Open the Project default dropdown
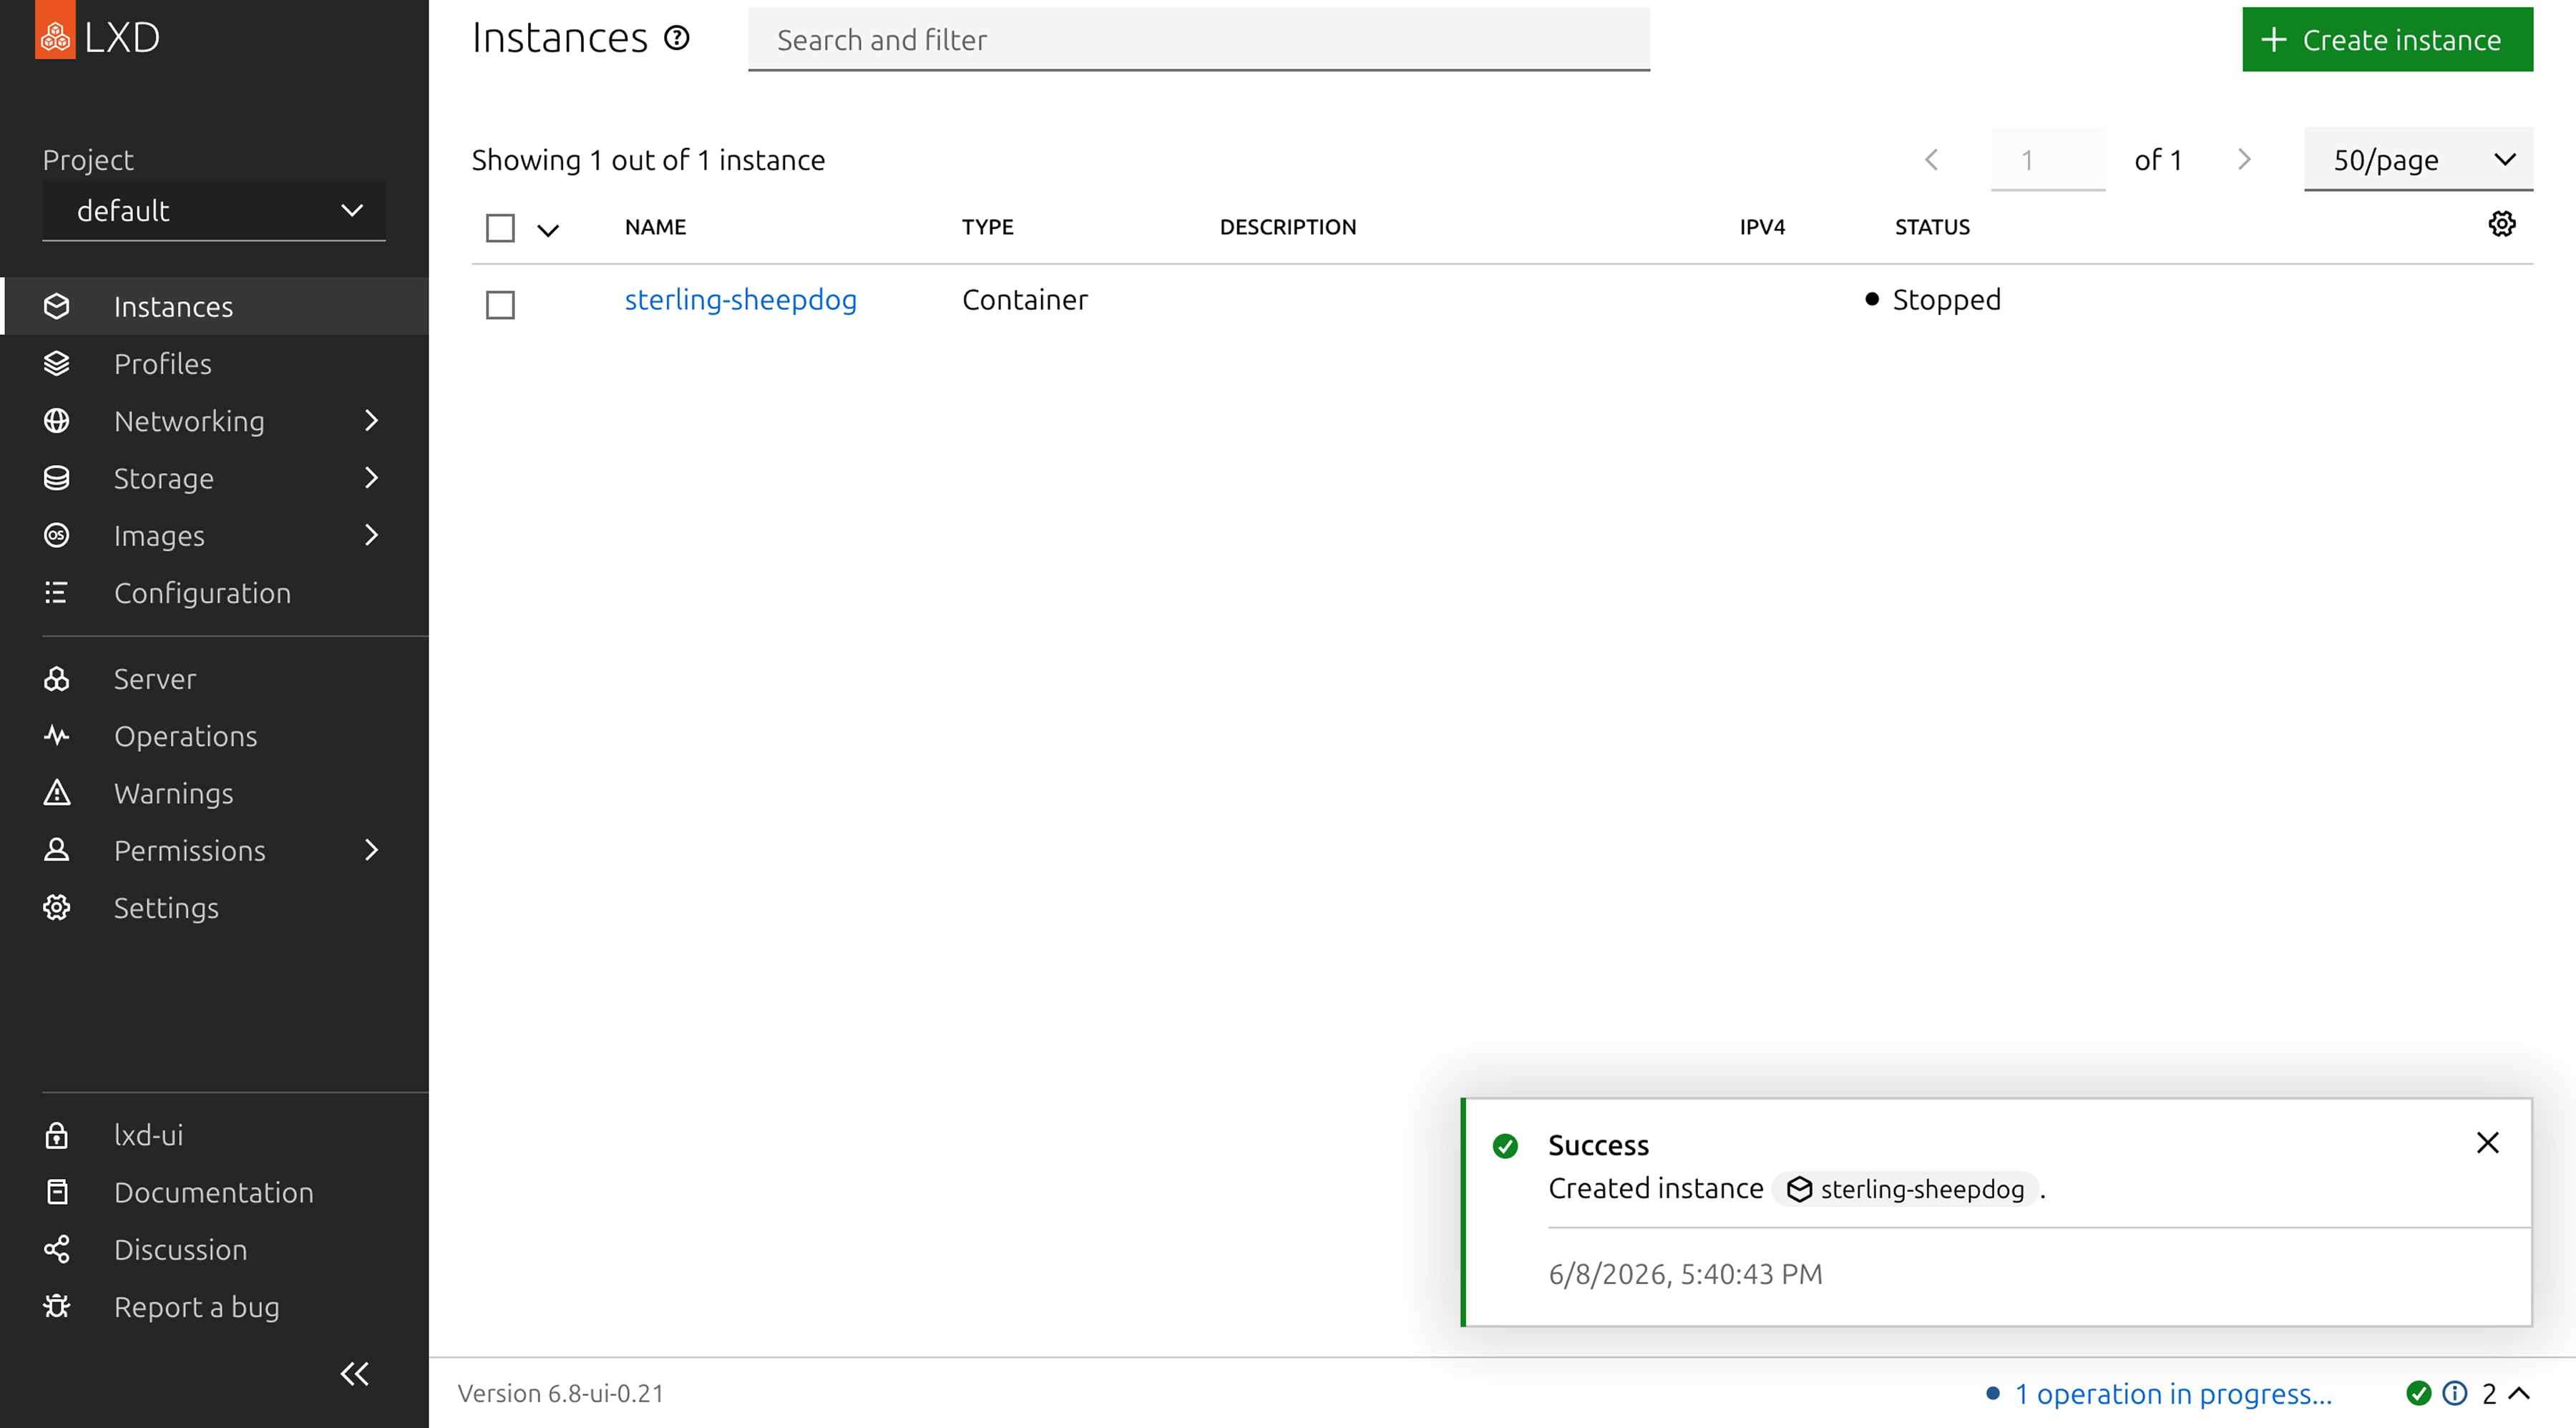 pyautogui.click(x=214, y=211)
